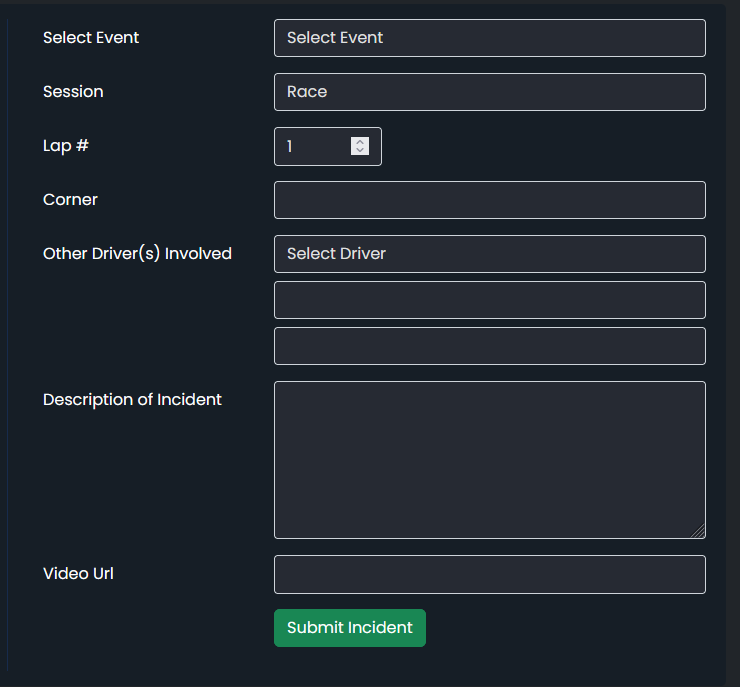Click the Session field label
Screen dimensions: 740x687
(73, 92)
